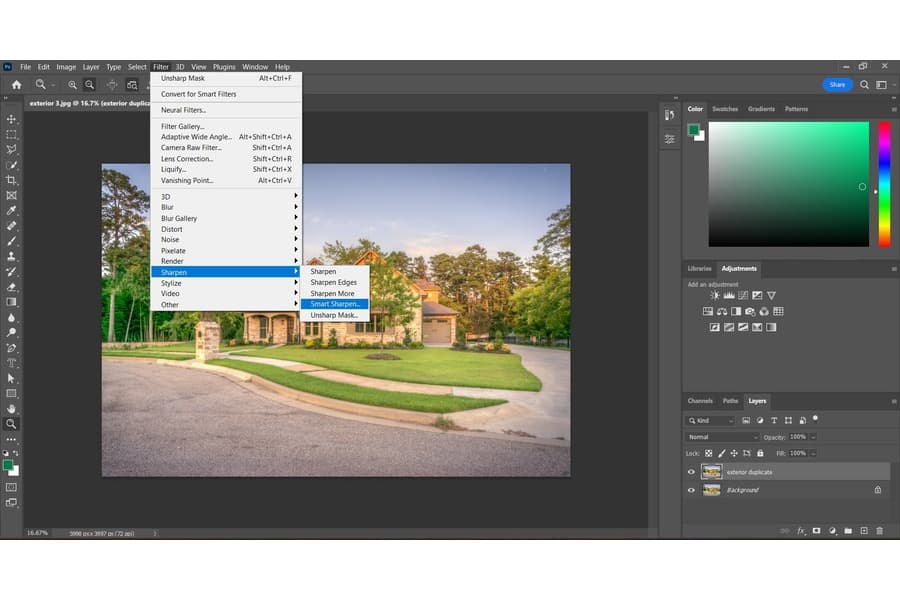Select the Rectangular Marquee tool
Image resolution: width=900 pixels, height=600 pixels.
[x=11, y=134]
